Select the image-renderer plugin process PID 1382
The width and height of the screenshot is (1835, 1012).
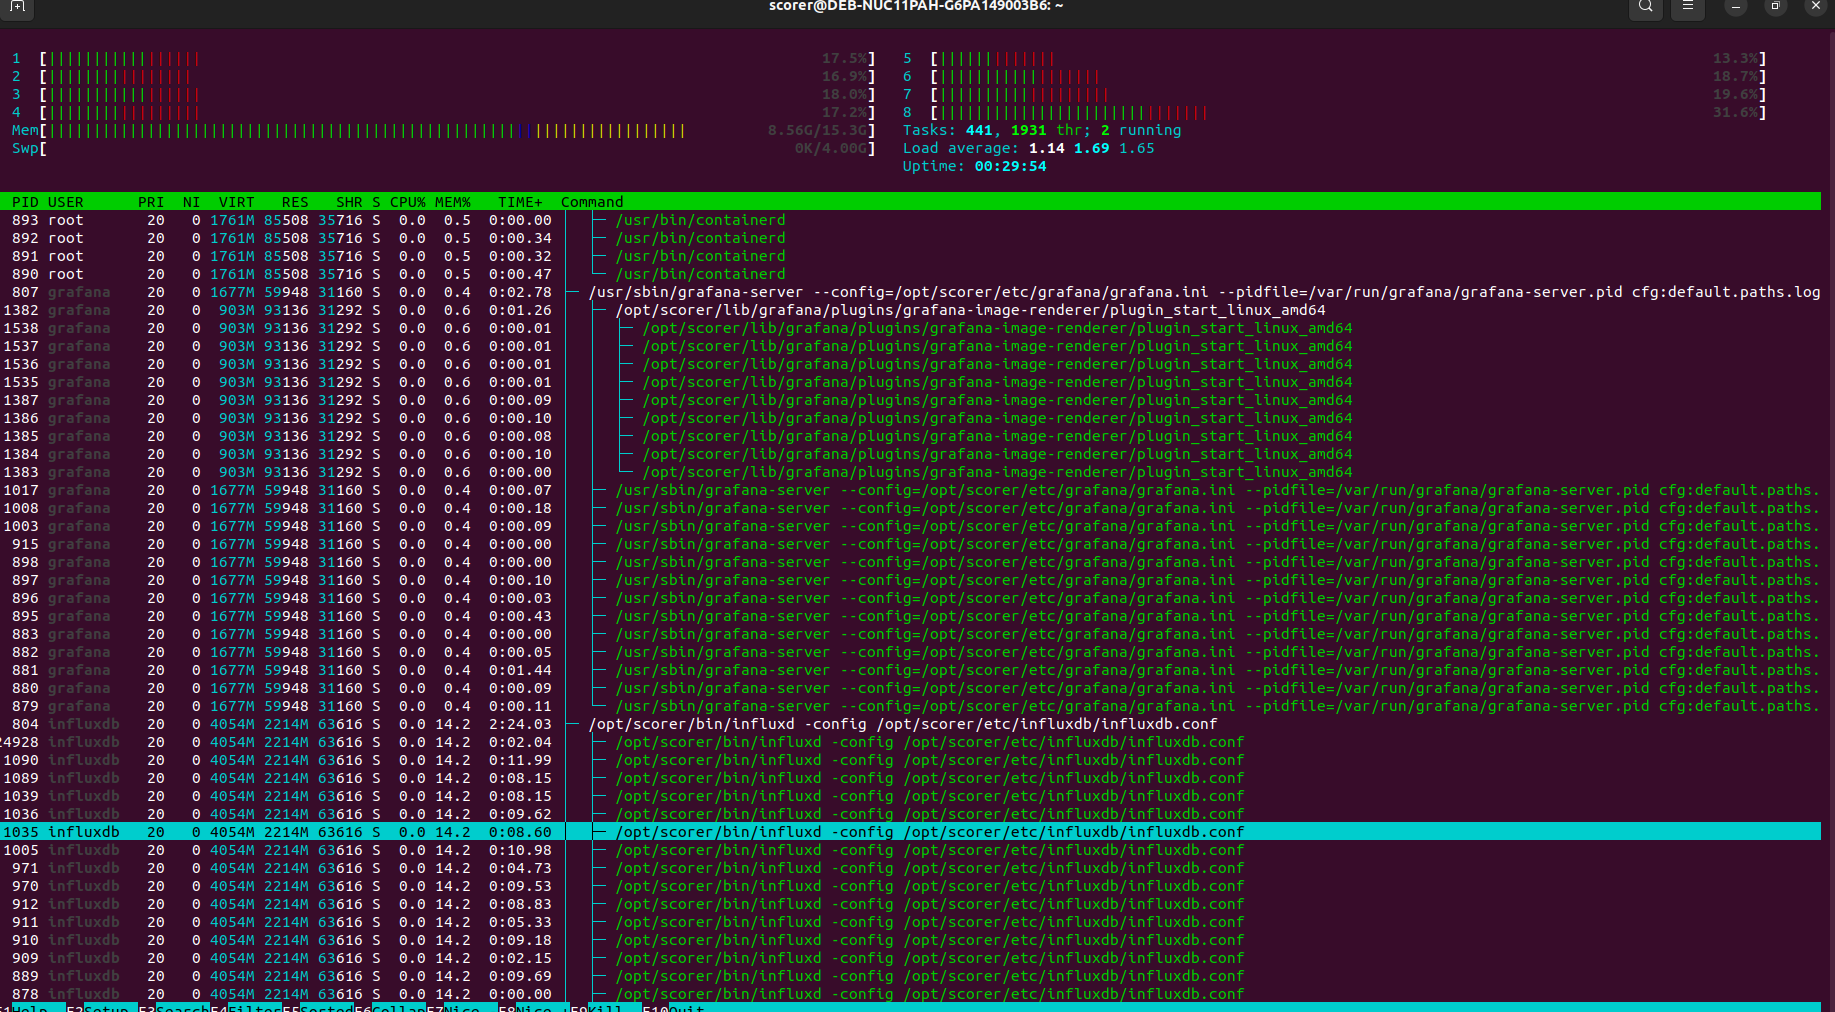(910, 310)
